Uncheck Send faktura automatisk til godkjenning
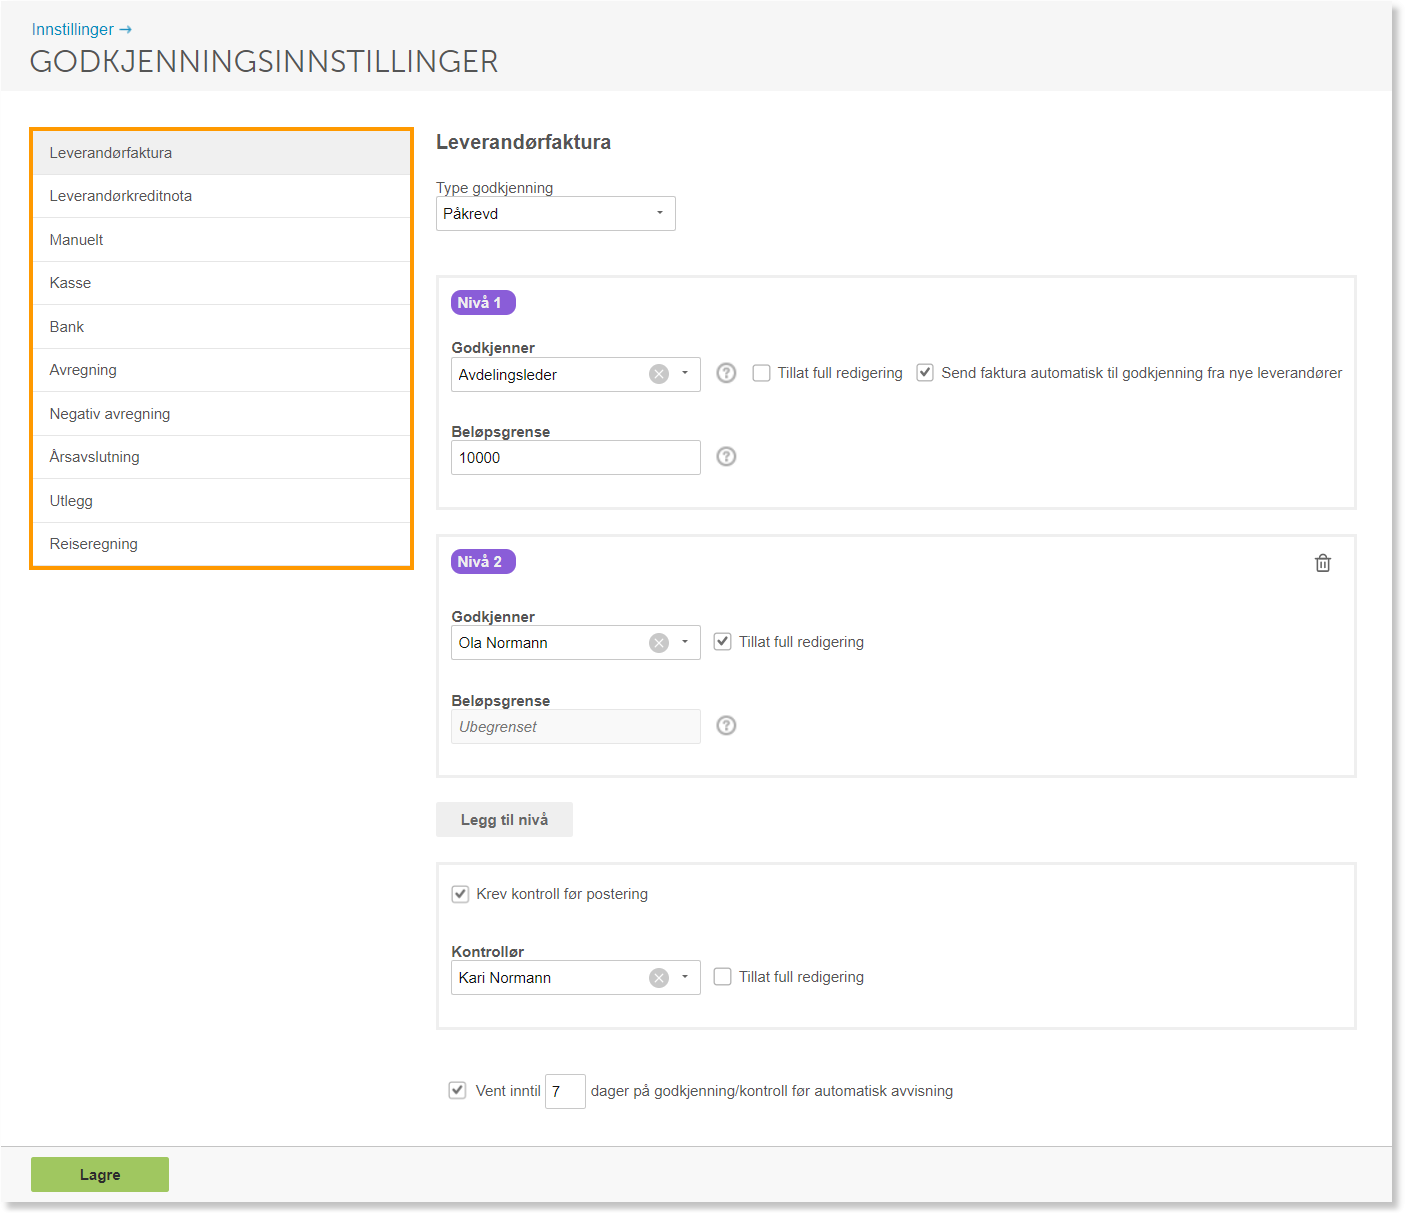Screen dimensions: 1405x1215 pyautogui.click(x=925, y=373)
